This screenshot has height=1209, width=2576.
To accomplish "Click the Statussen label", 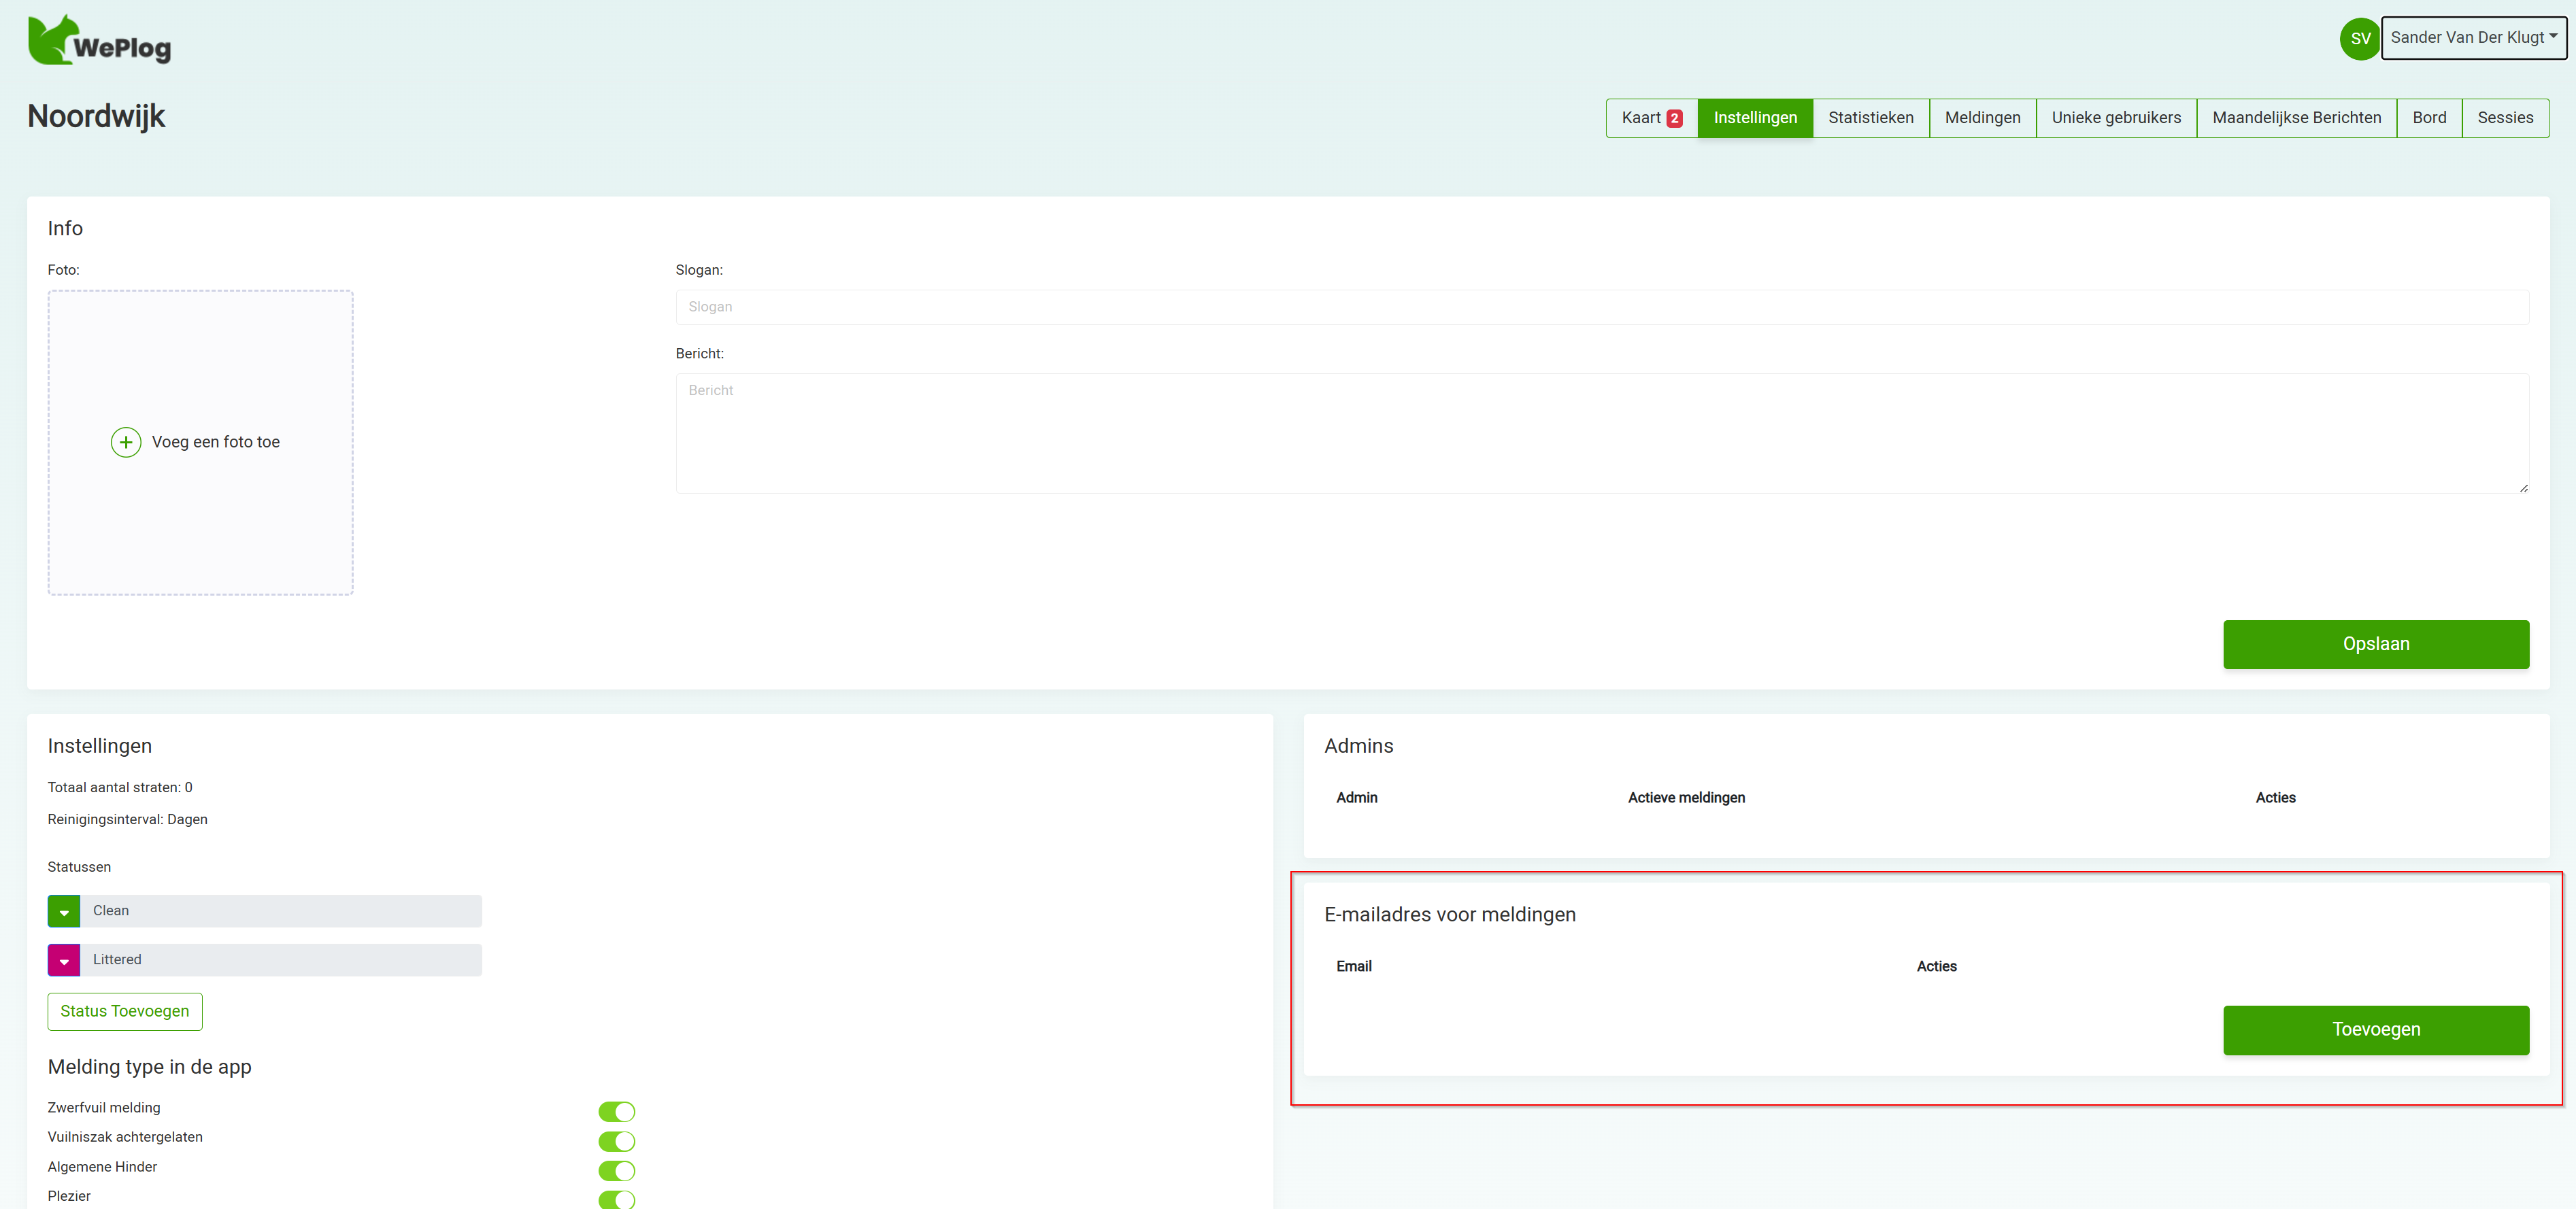I will [79, 867].
